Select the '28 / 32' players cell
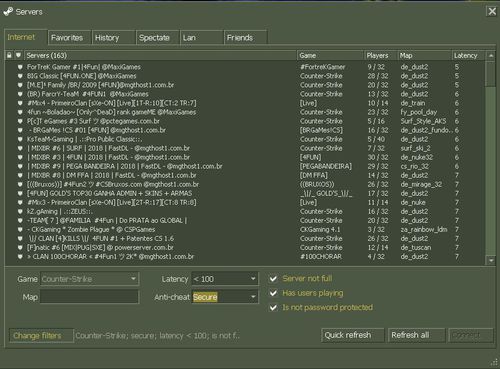The height and width of the screenshot is (369, 500). (378, 76)
